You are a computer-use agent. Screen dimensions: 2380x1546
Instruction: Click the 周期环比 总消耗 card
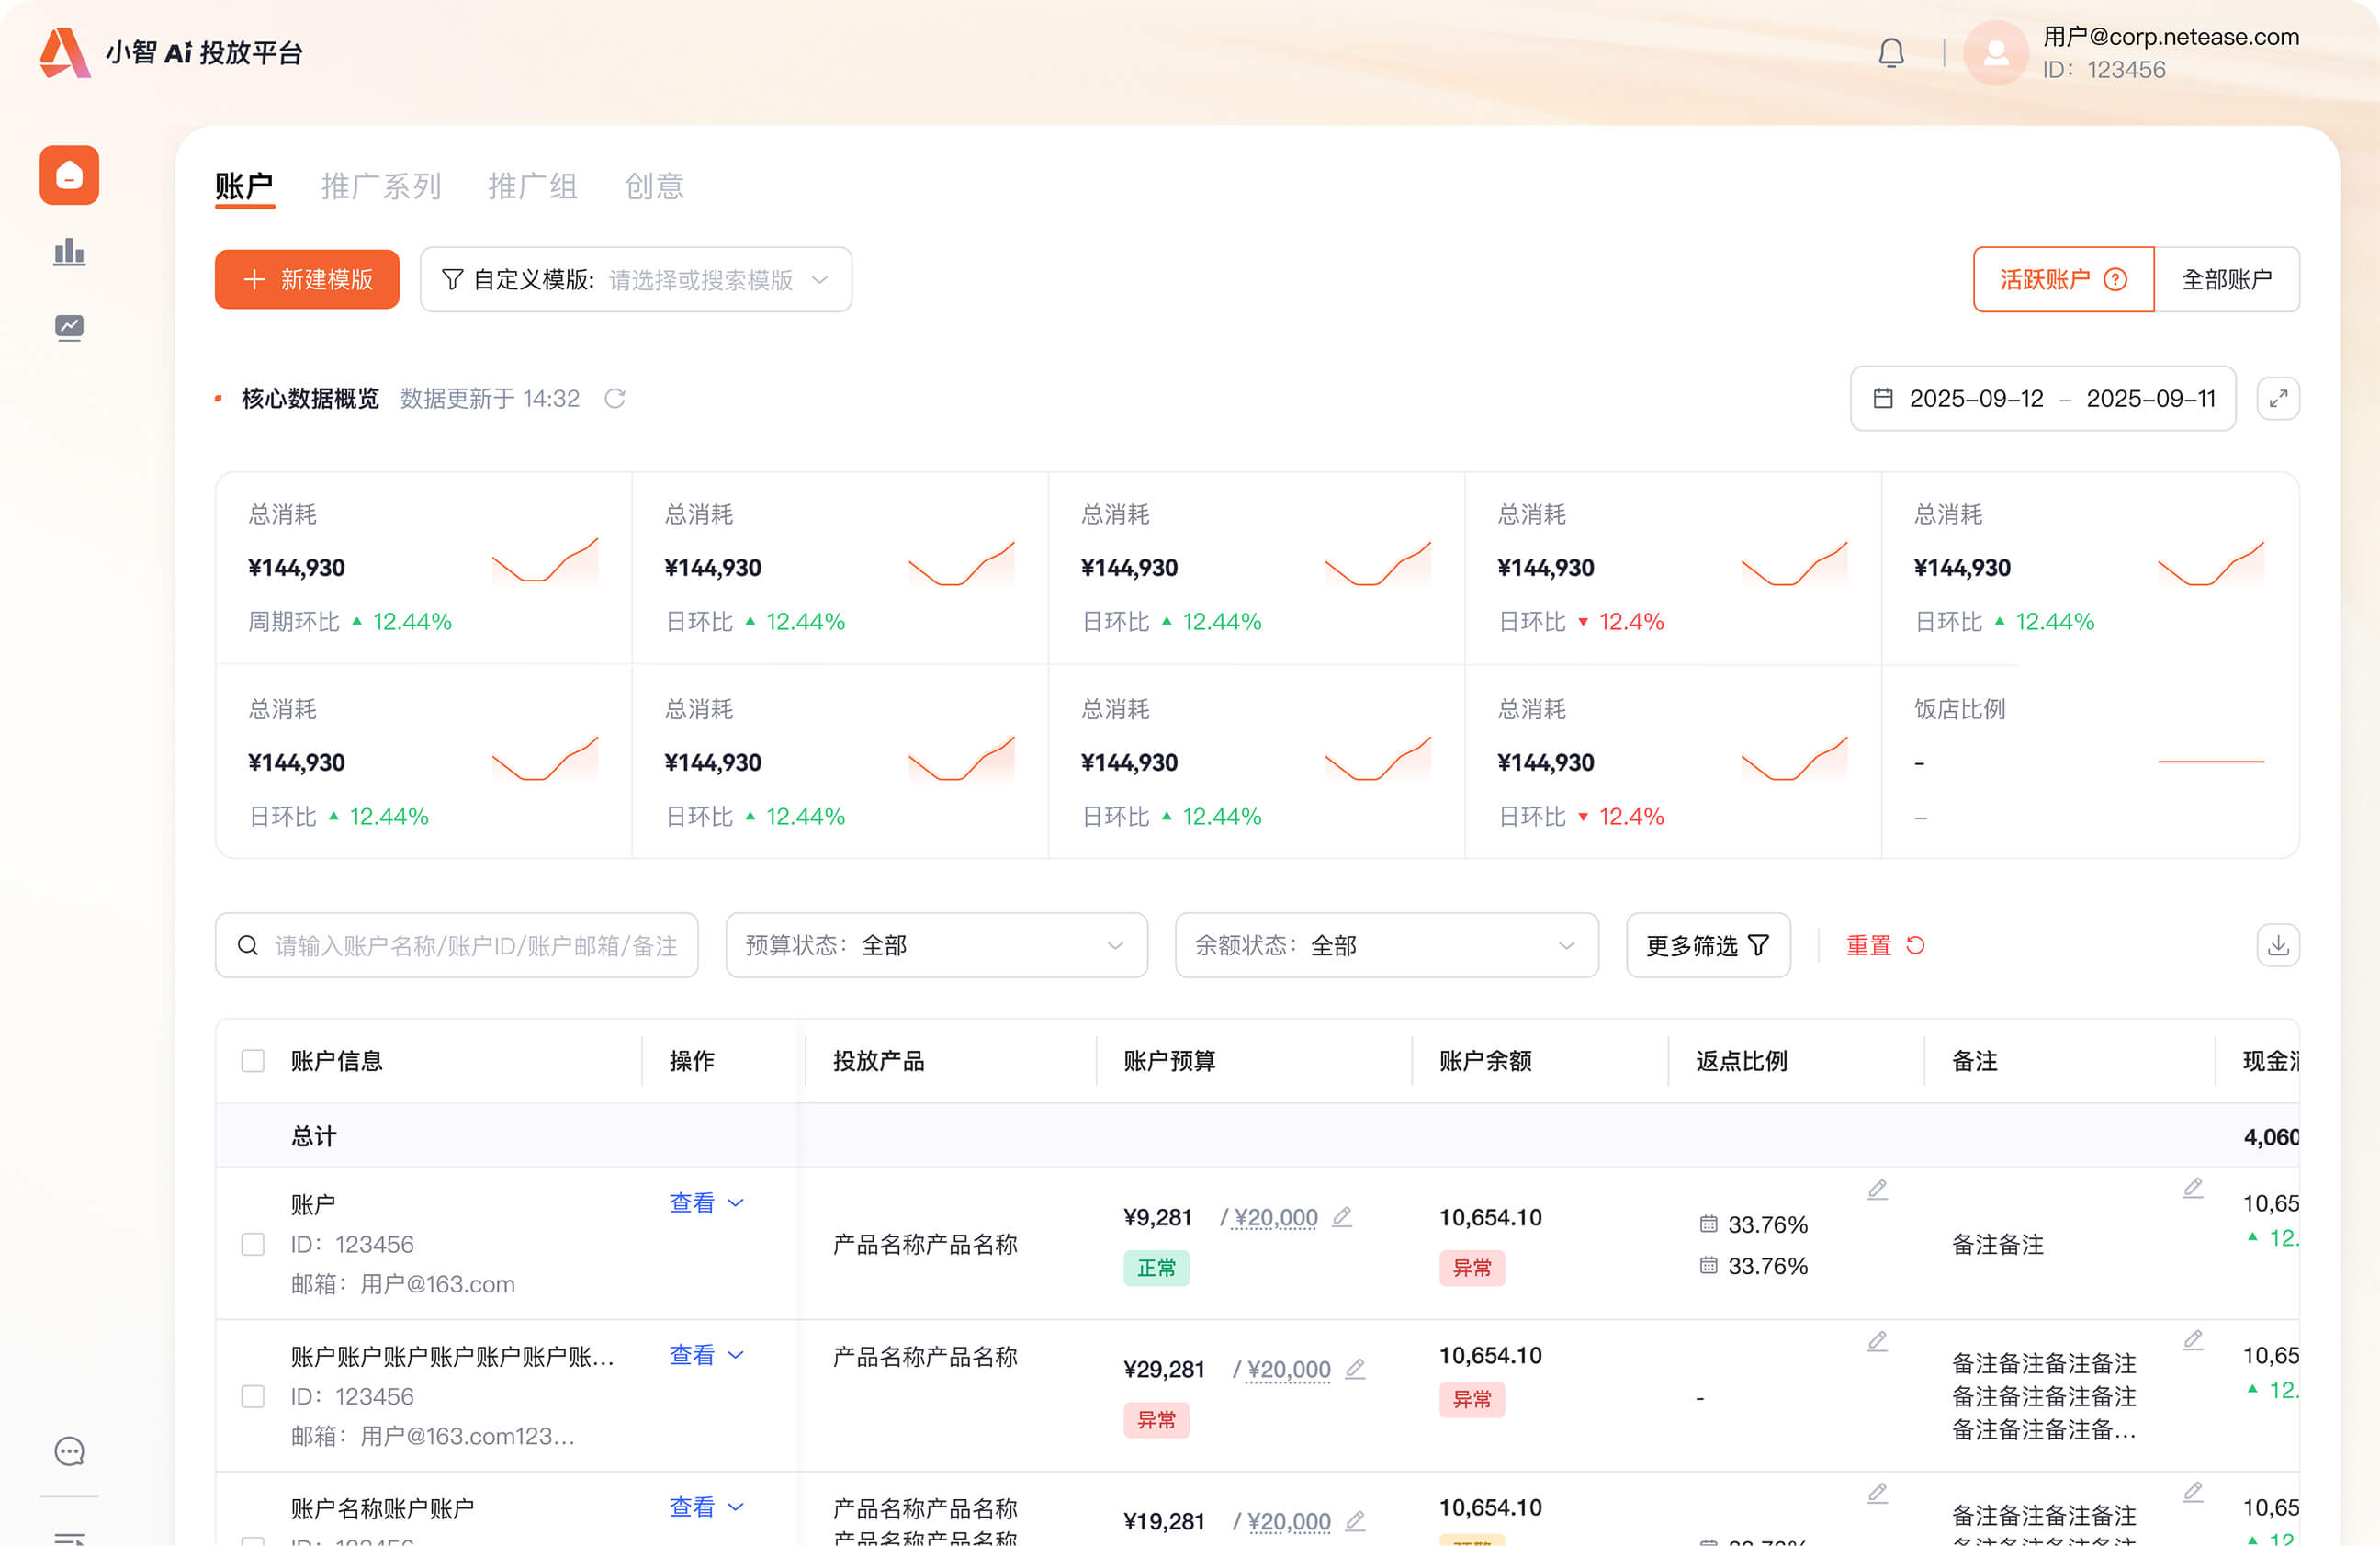[424, 568]
